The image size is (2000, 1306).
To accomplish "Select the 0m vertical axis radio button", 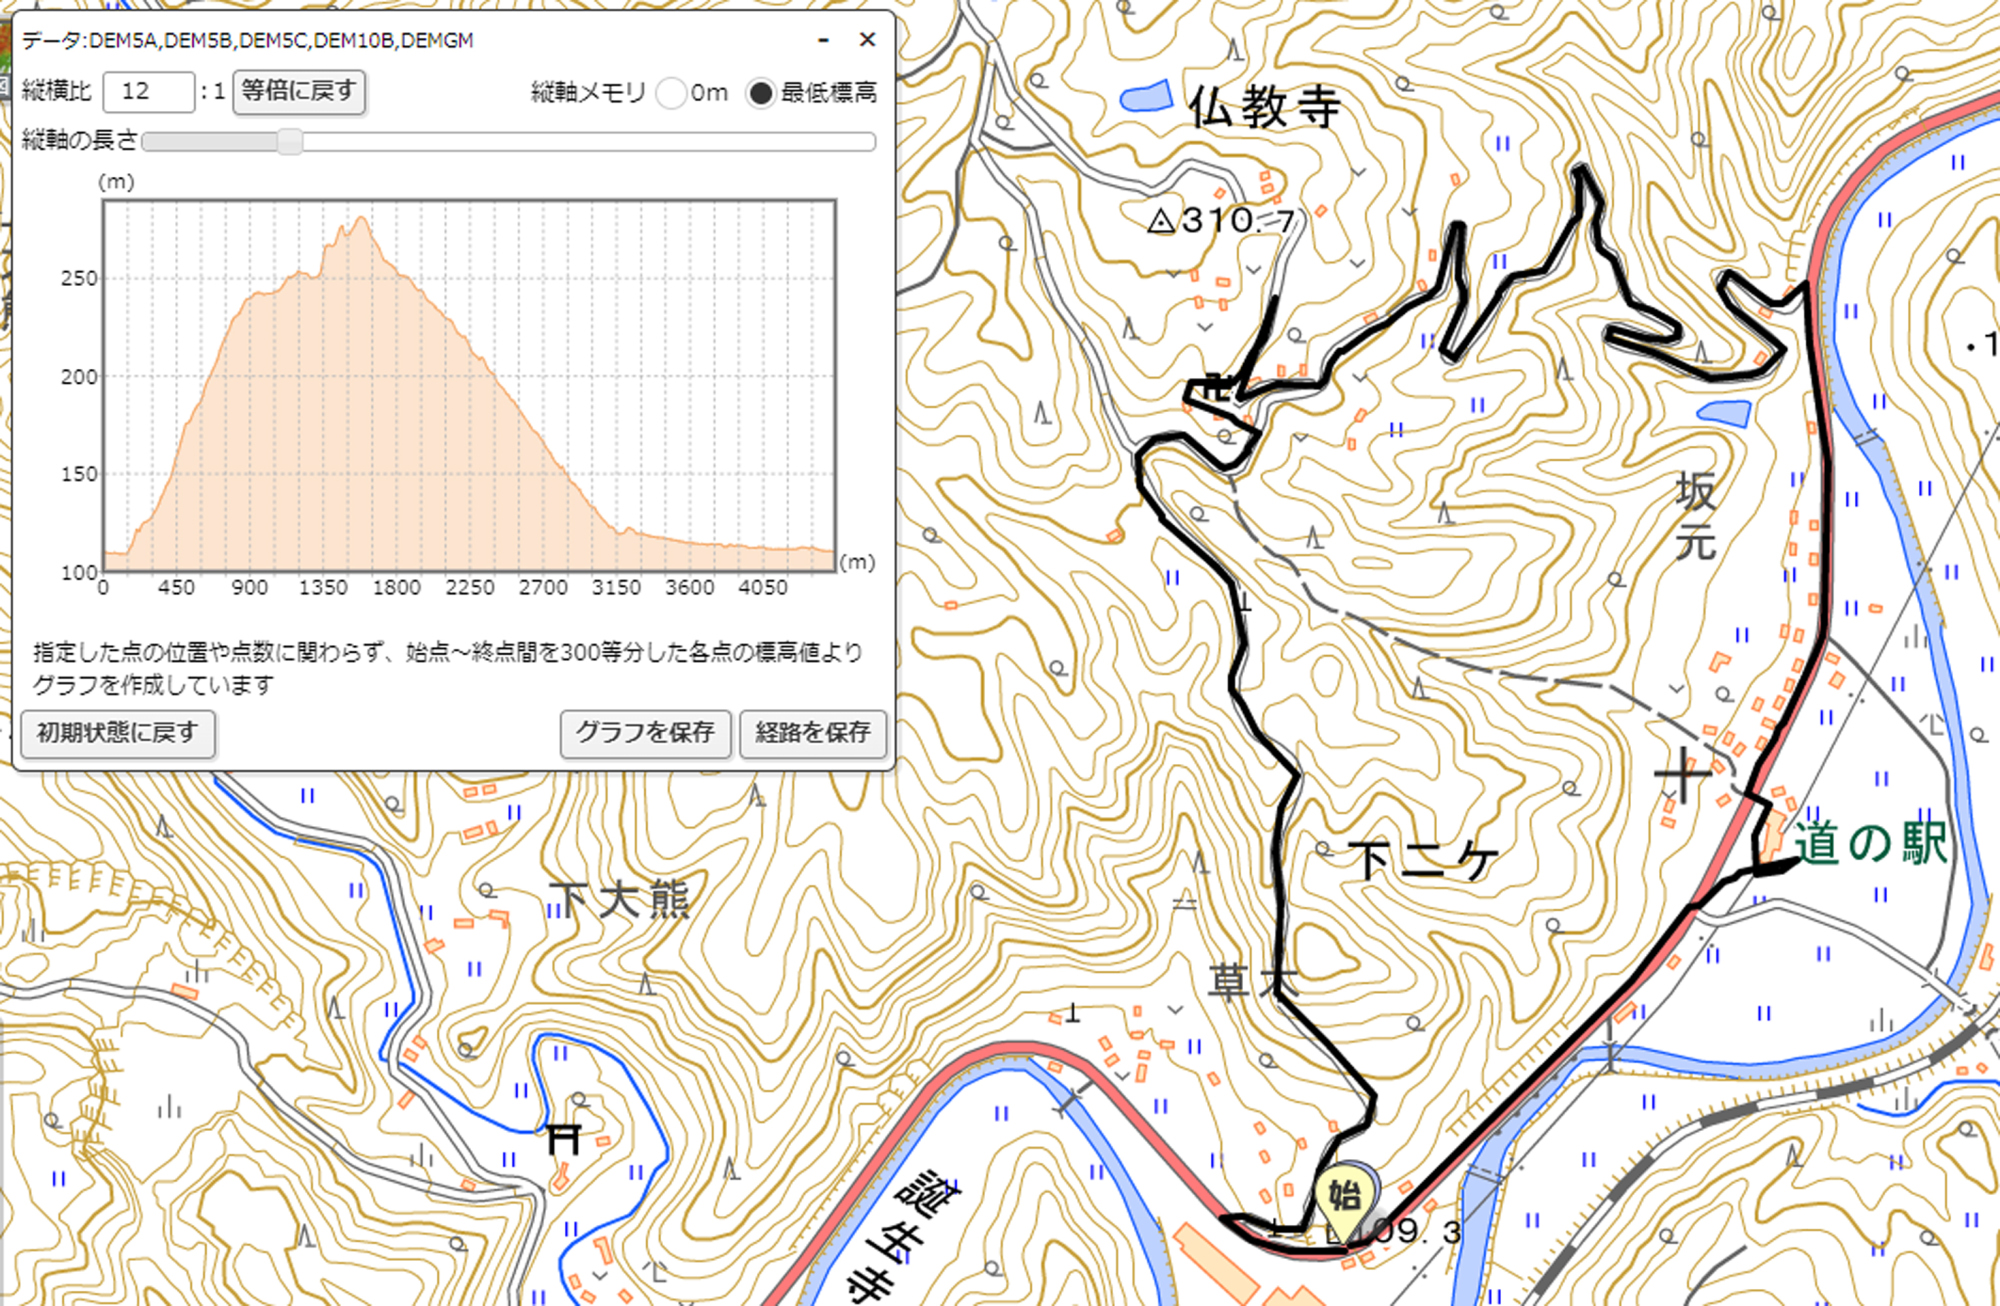I will [x=671, y=93].
